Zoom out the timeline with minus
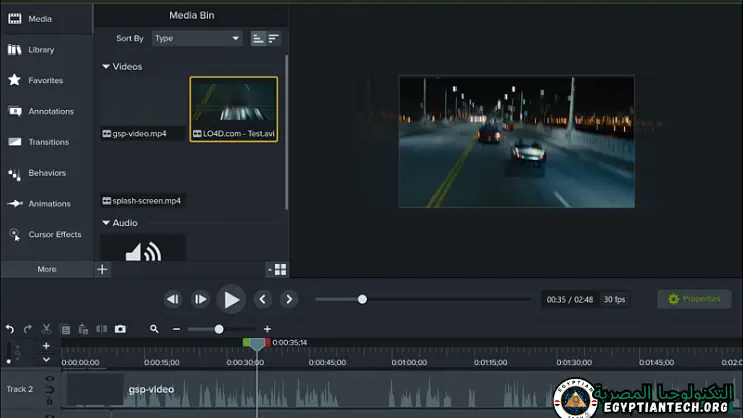 (176, 329)
